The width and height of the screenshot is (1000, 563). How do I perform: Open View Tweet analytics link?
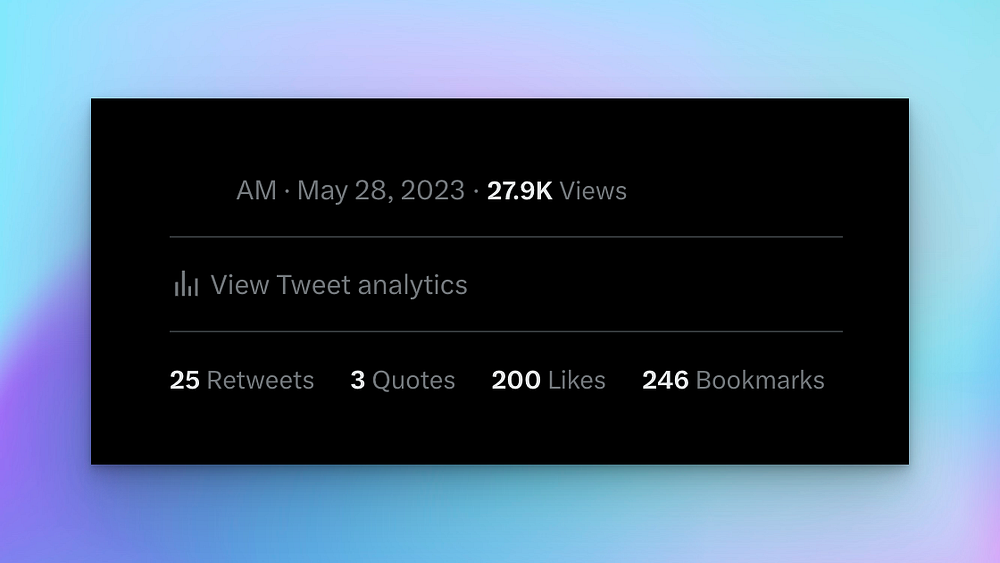coord(338,285)
